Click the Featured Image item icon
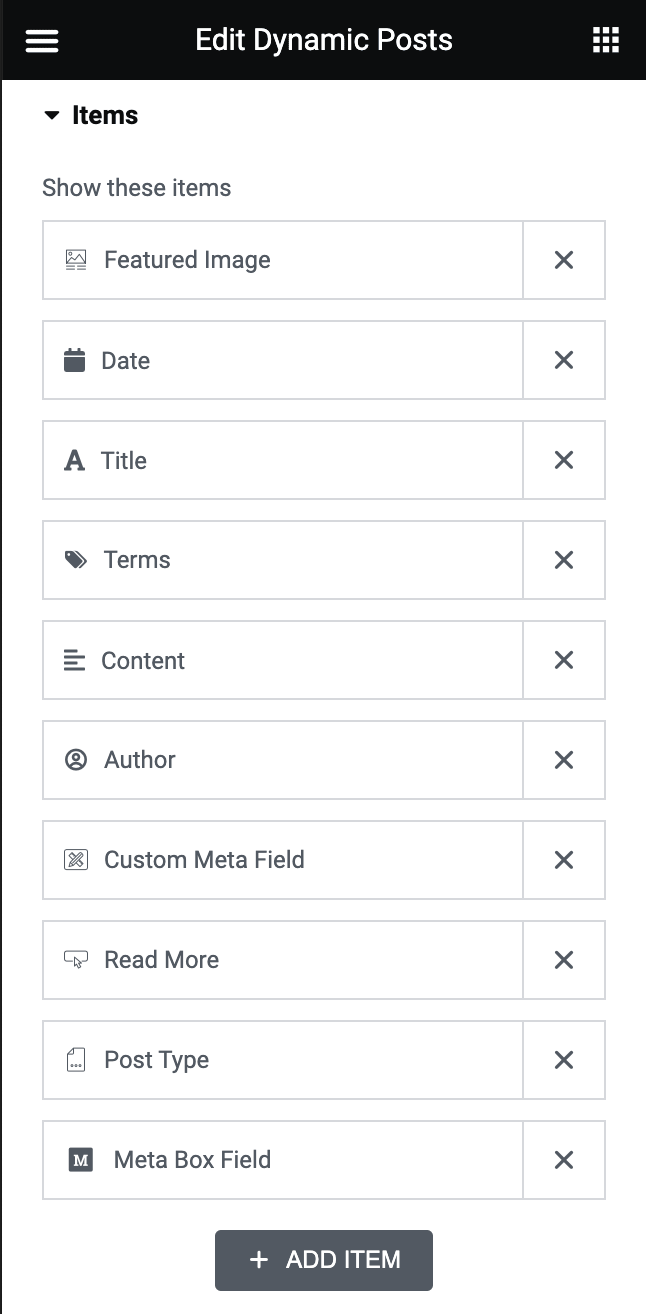This screenshot has width=646, height=1314. (x=76, y=260)
